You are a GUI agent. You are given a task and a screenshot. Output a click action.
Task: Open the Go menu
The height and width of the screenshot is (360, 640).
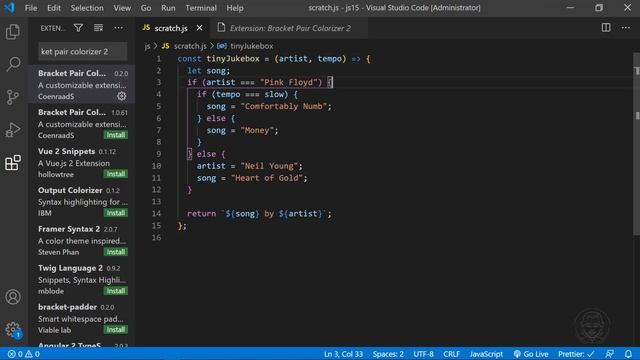click(146, 8)
